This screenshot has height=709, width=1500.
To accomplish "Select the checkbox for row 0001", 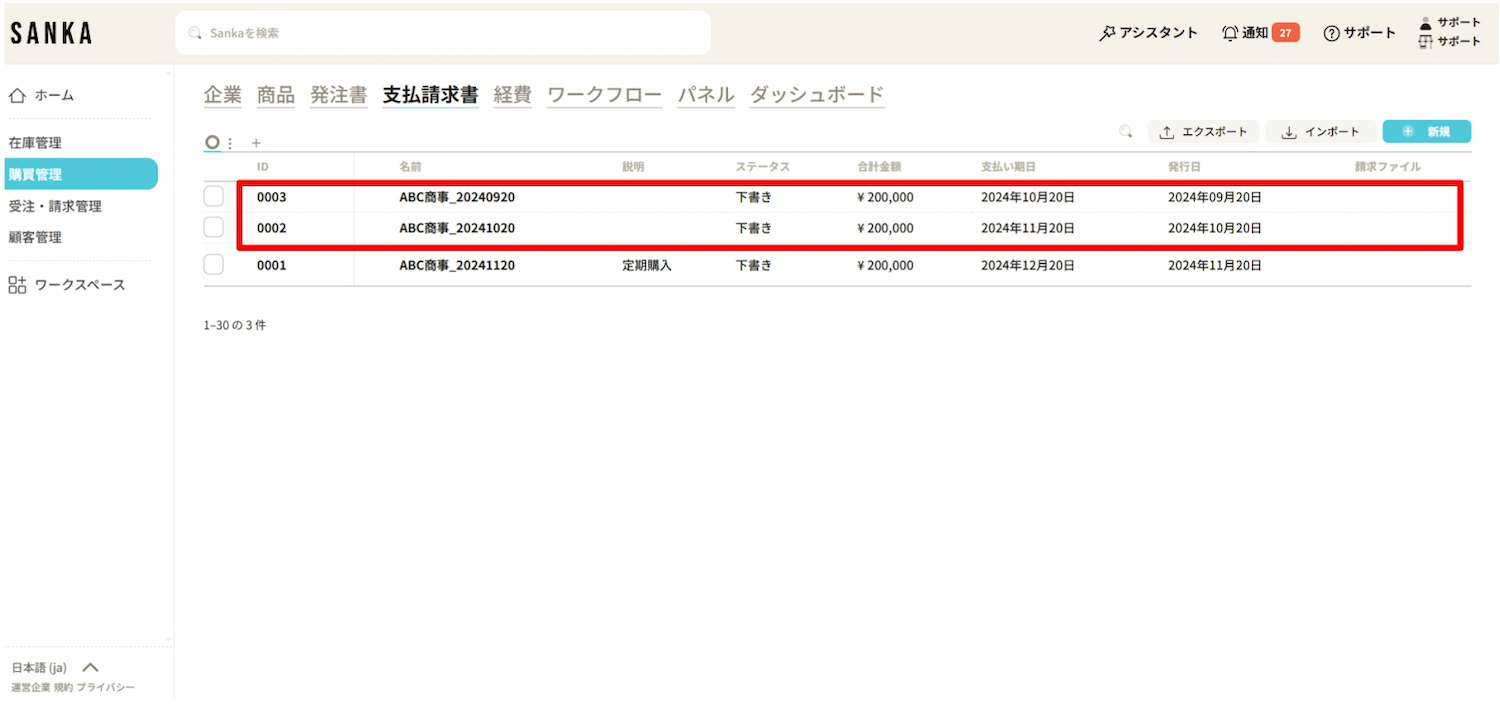I will (214, 265).
